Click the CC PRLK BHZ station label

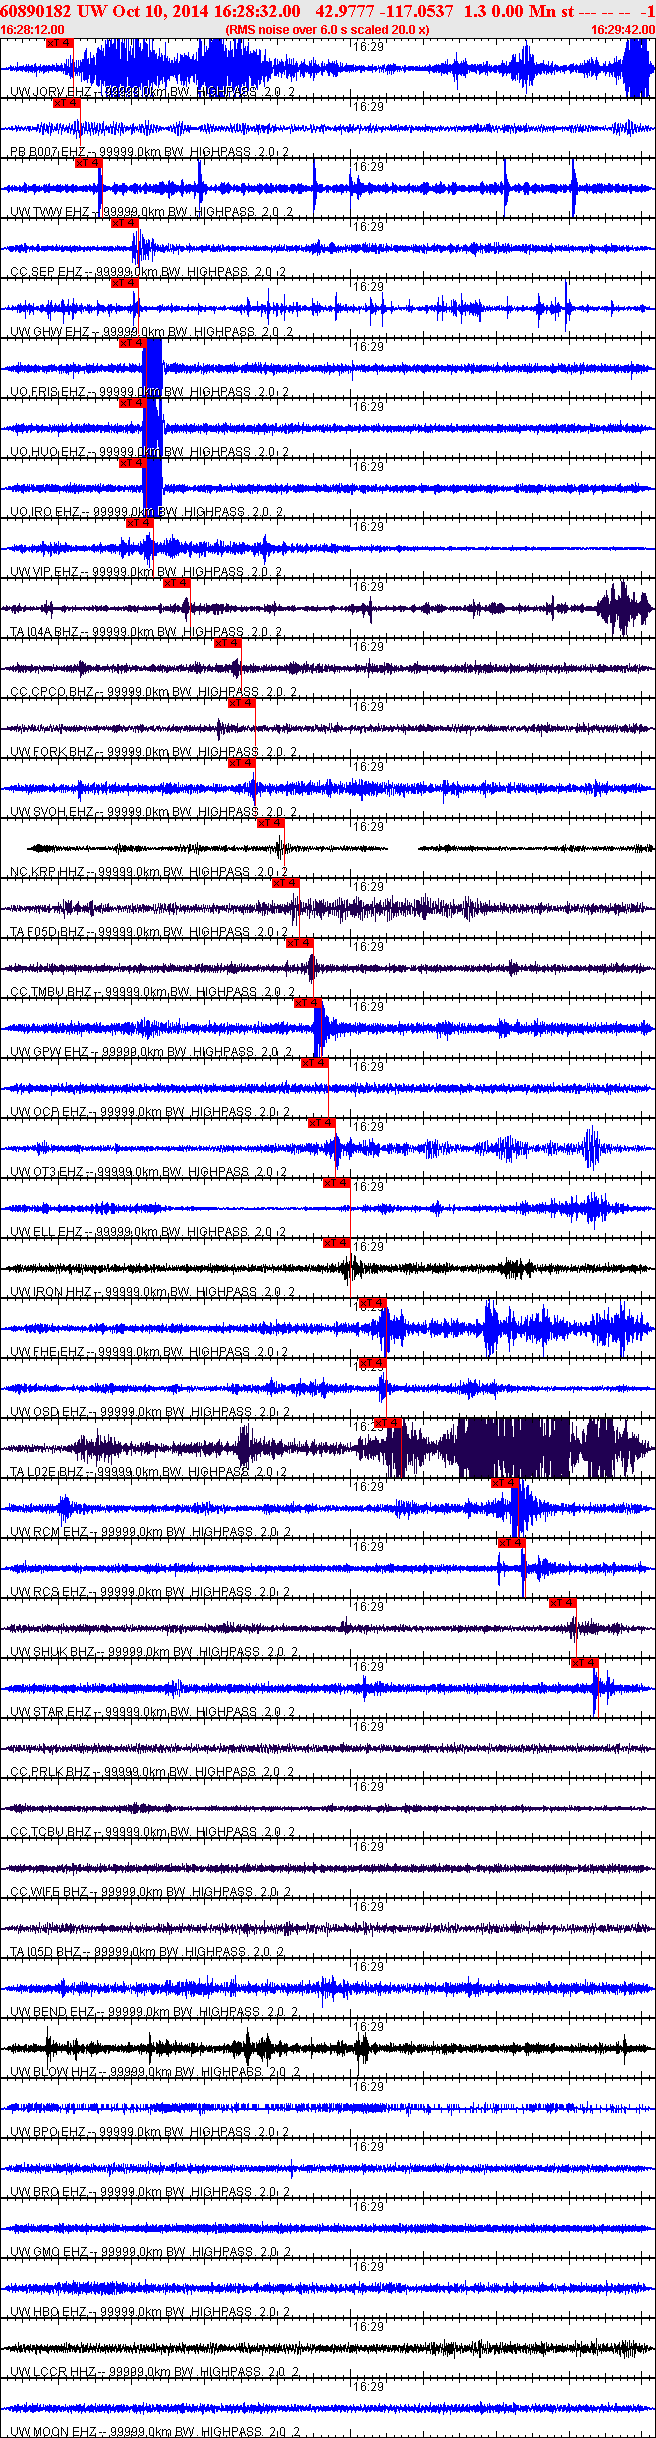[50, 1772]
